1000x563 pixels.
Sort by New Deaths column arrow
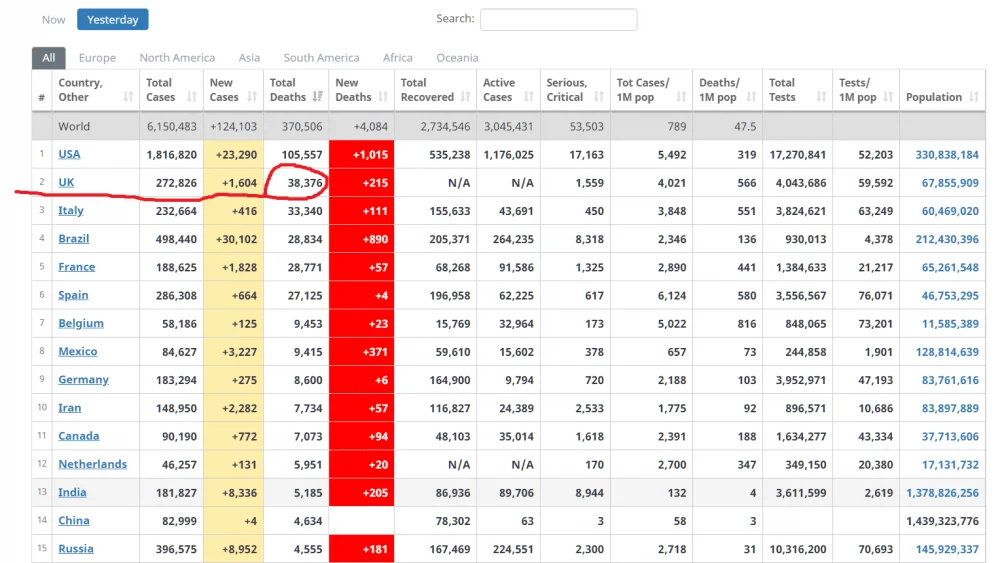(x=383, y=97)
